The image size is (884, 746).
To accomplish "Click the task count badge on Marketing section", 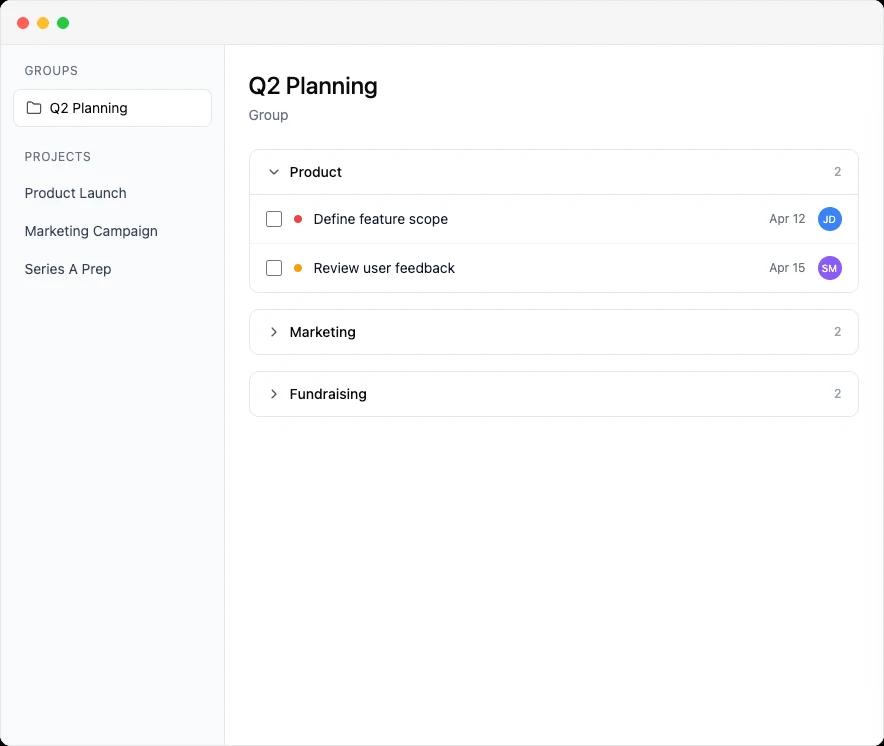I will pyautogui.click(x=837, y=331).
